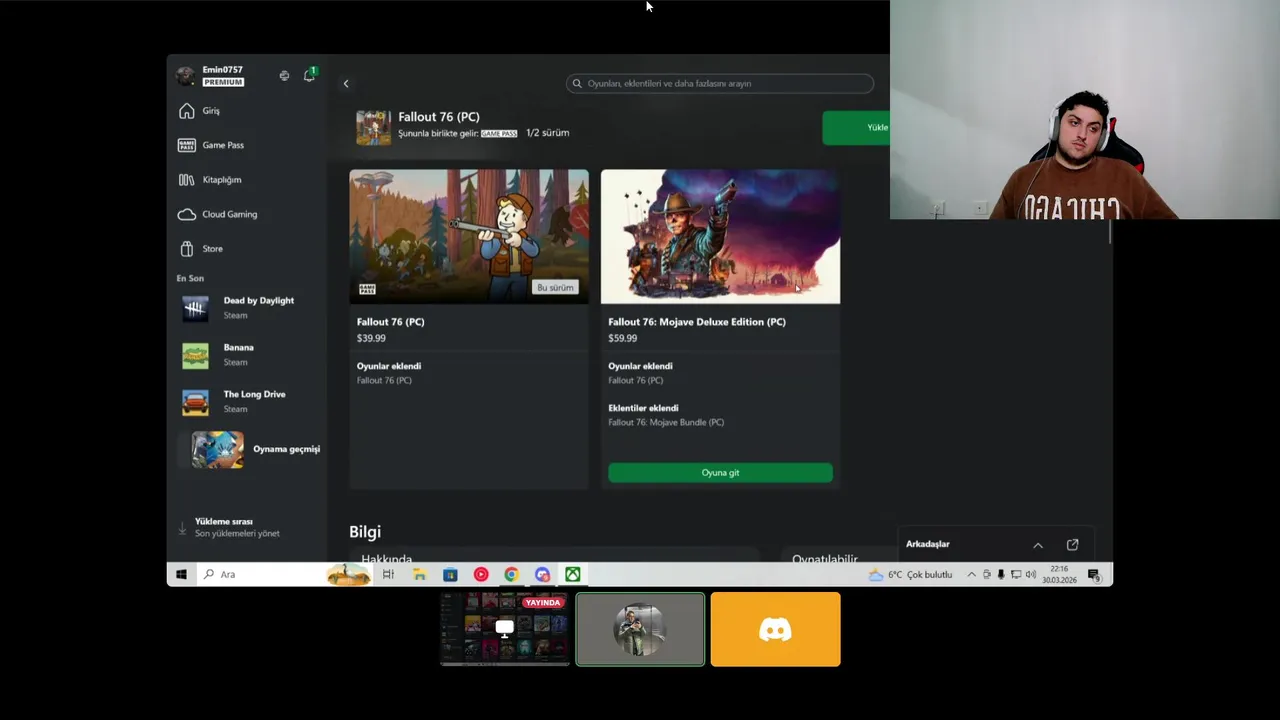
Task: Click the Fallout 76: Mojave Bundle (PC) text
Action: 666,422
